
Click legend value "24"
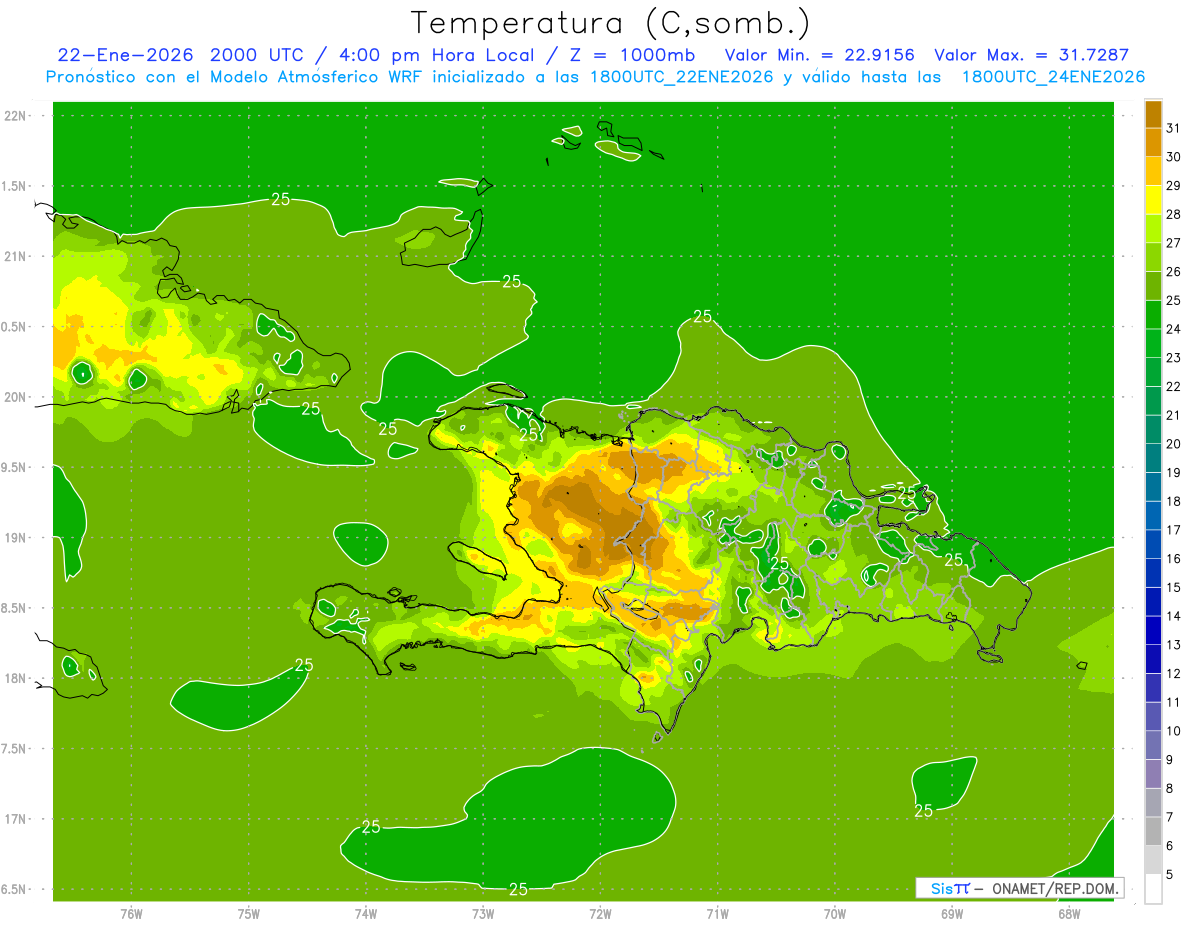pos(1174,329)
